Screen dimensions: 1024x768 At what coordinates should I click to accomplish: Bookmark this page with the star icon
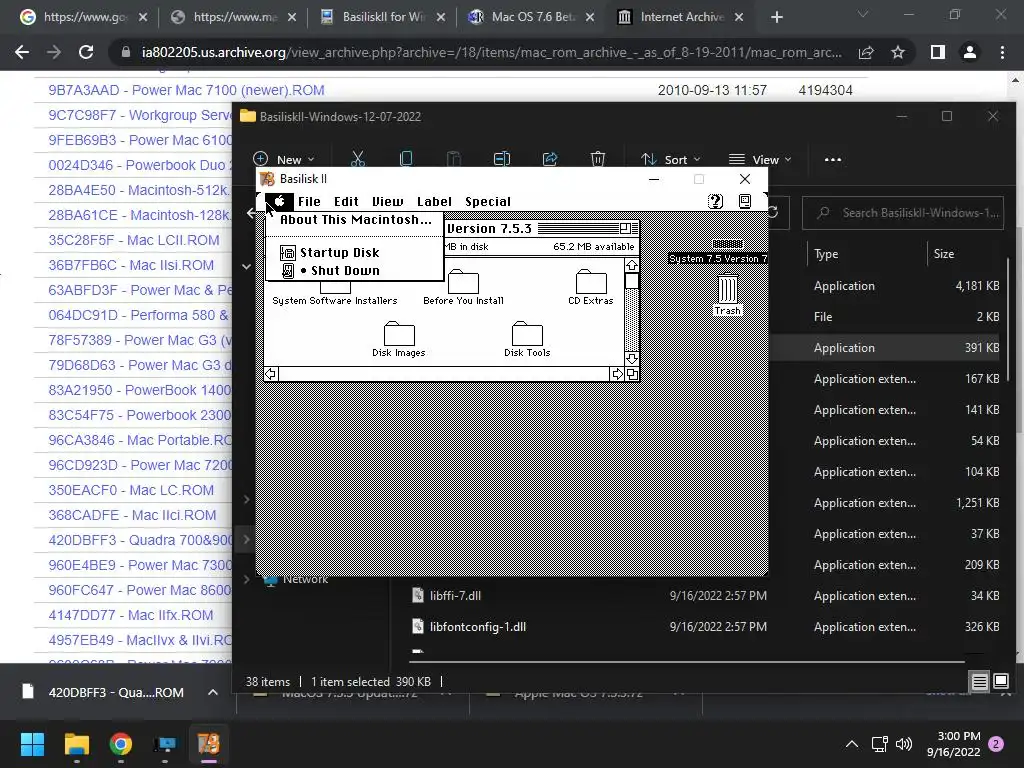click(898, 52)
